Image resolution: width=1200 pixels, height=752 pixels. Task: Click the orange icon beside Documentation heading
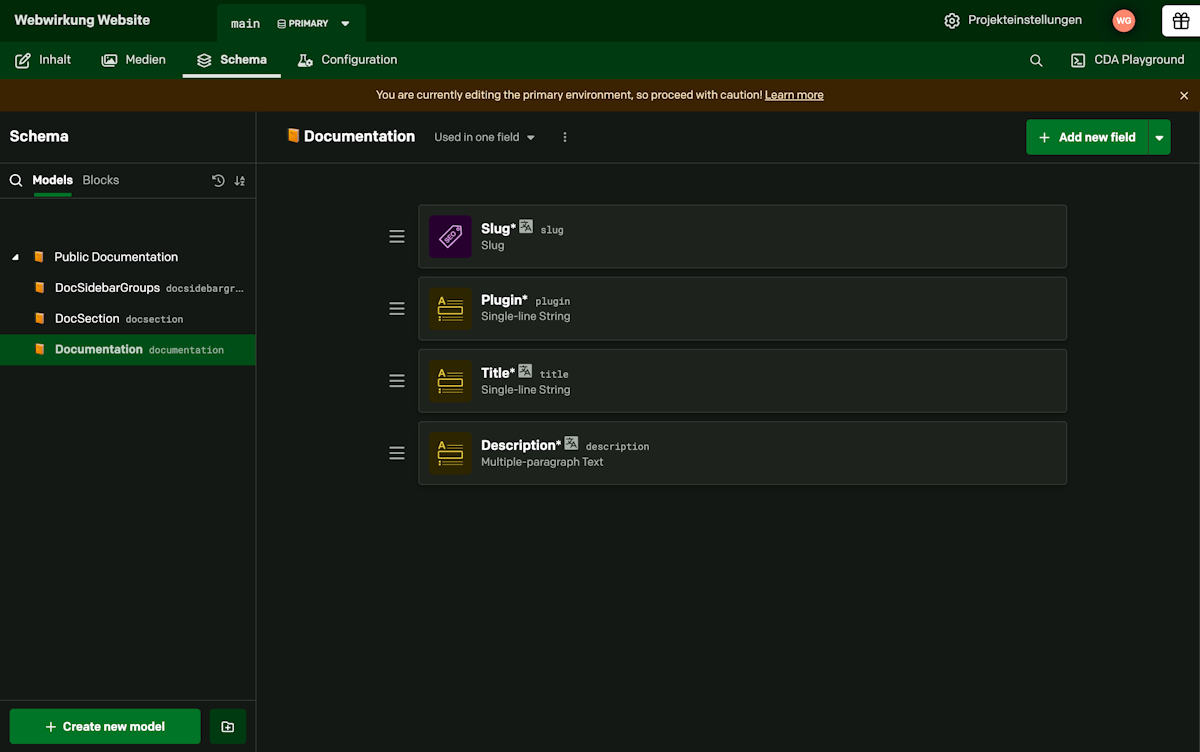click(293, 136)
